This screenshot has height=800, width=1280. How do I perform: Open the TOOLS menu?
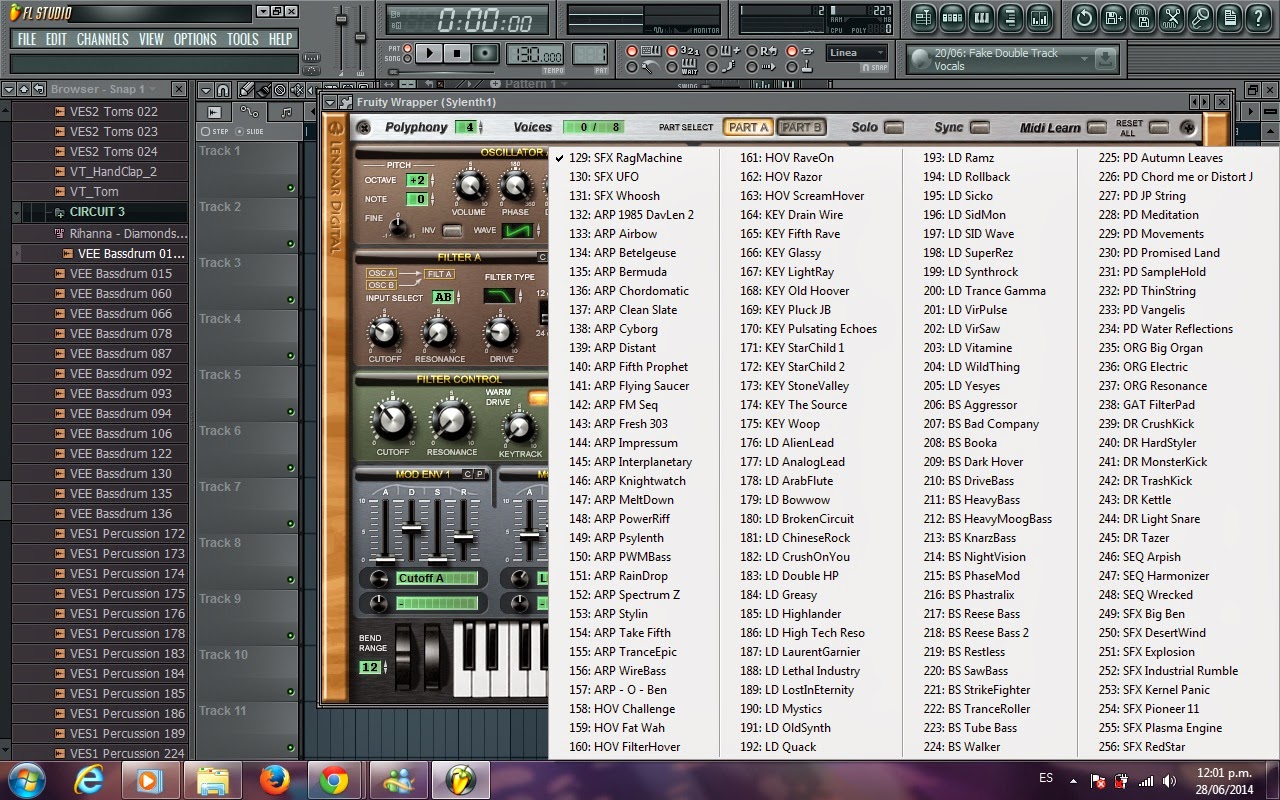tap(243, 39)
